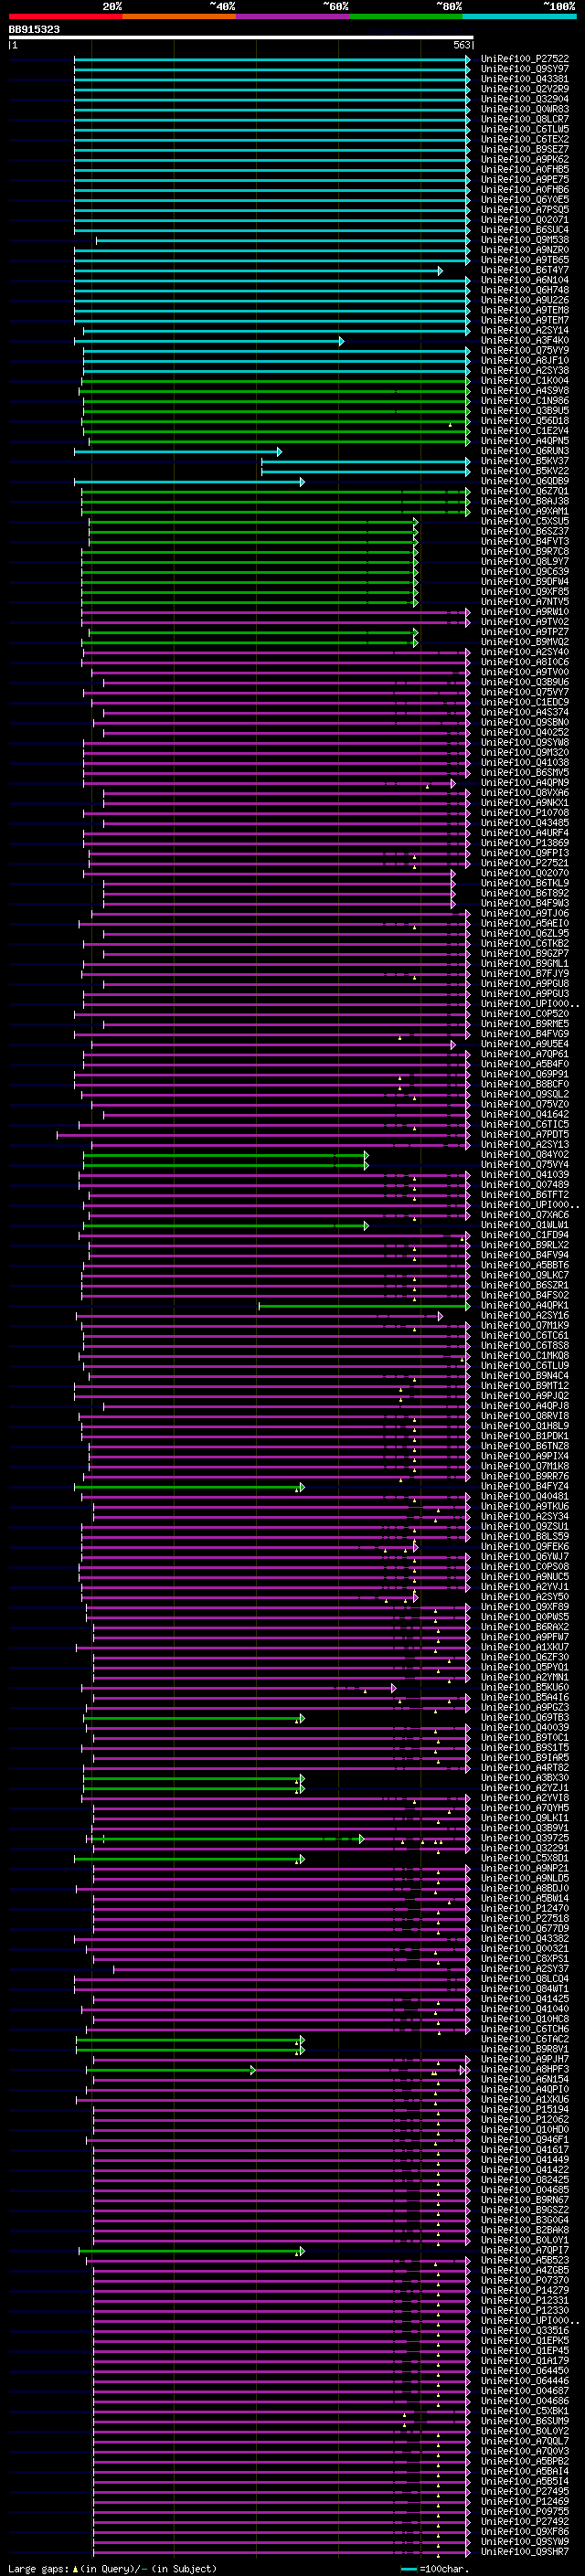585x2576 pixels.
Task: Open hit UniRef100_Q32904
Action: 525,99
